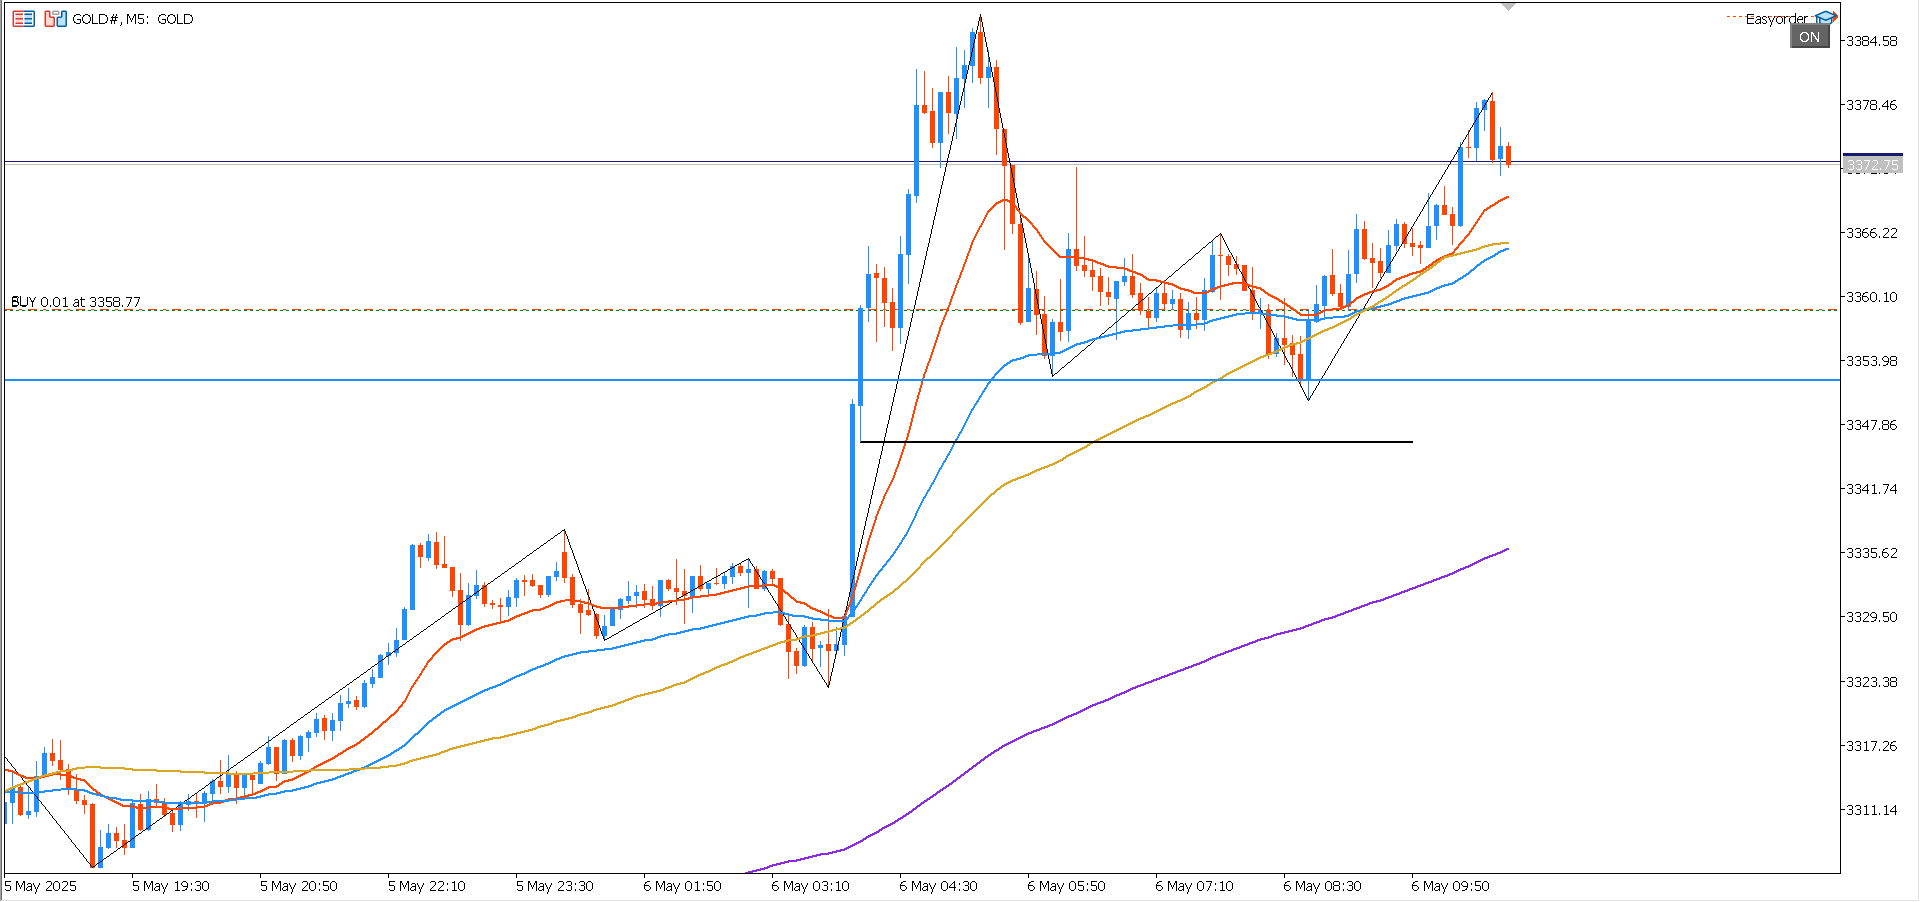Click the 6 May 08:30 time label
Screen dimensions: 1920x902
(1322, 886)
